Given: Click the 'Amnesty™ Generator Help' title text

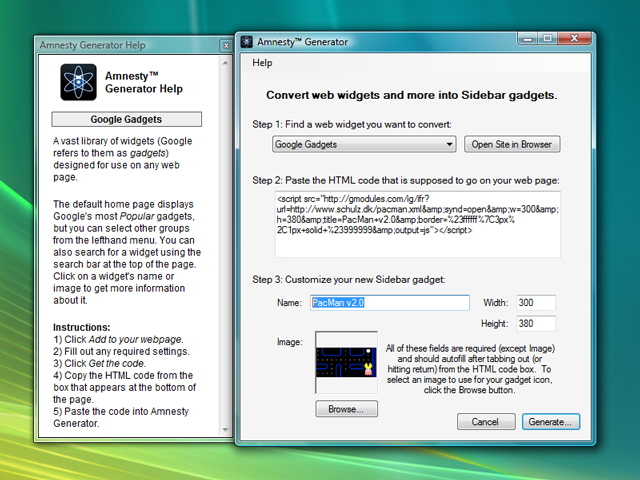Looking at the screenshot, I should click(144, 82).
